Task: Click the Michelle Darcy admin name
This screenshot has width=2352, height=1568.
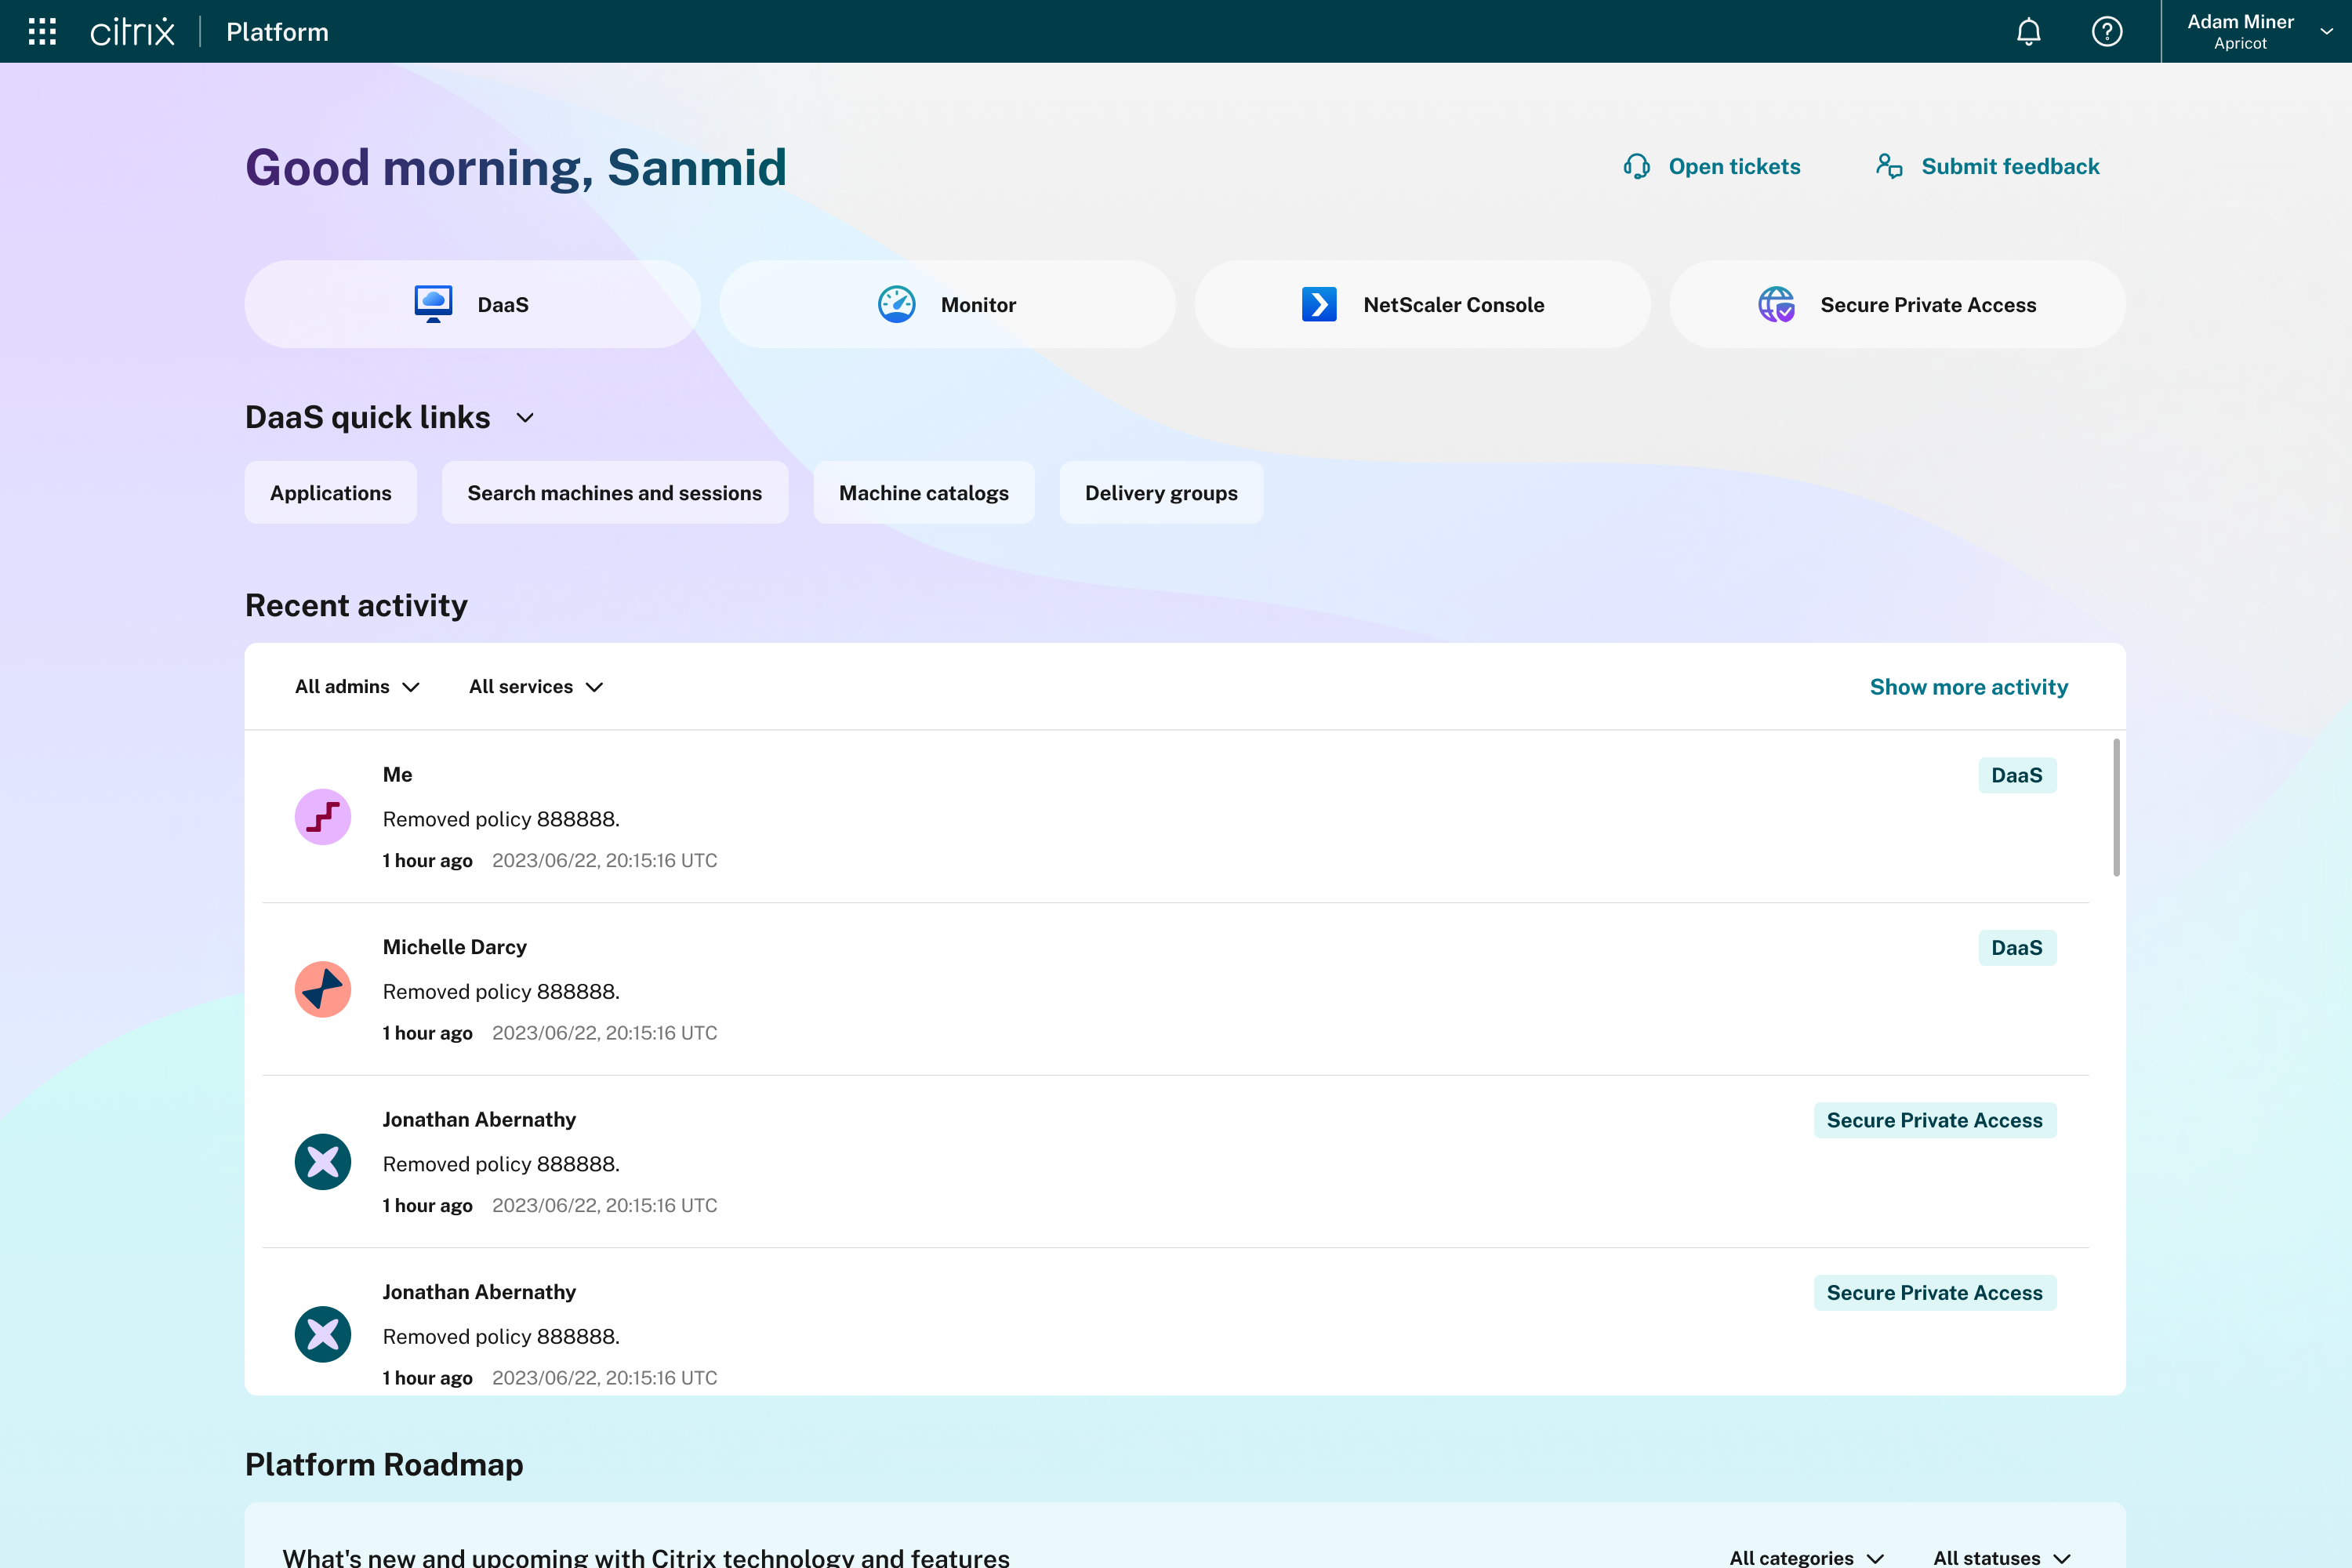Action: pos(454,947)
